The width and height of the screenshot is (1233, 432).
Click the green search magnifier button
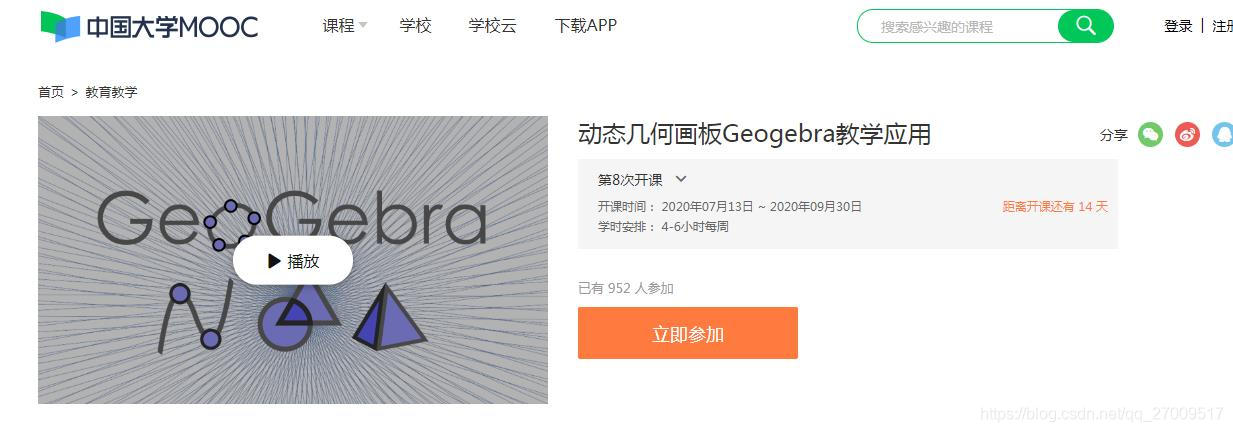1085,26
